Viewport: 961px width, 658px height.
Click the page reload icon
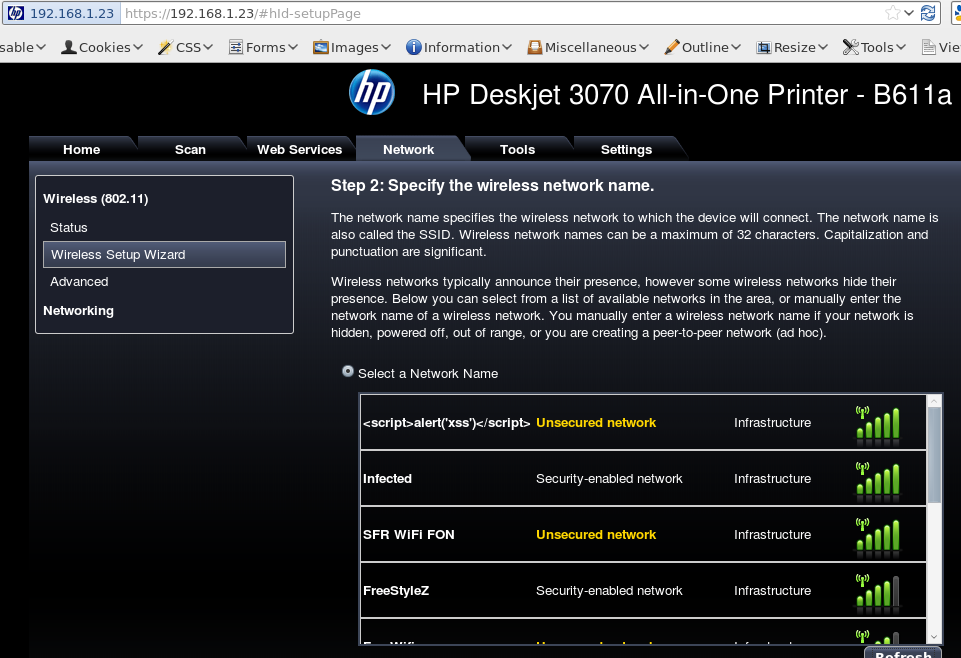[928, 13]
